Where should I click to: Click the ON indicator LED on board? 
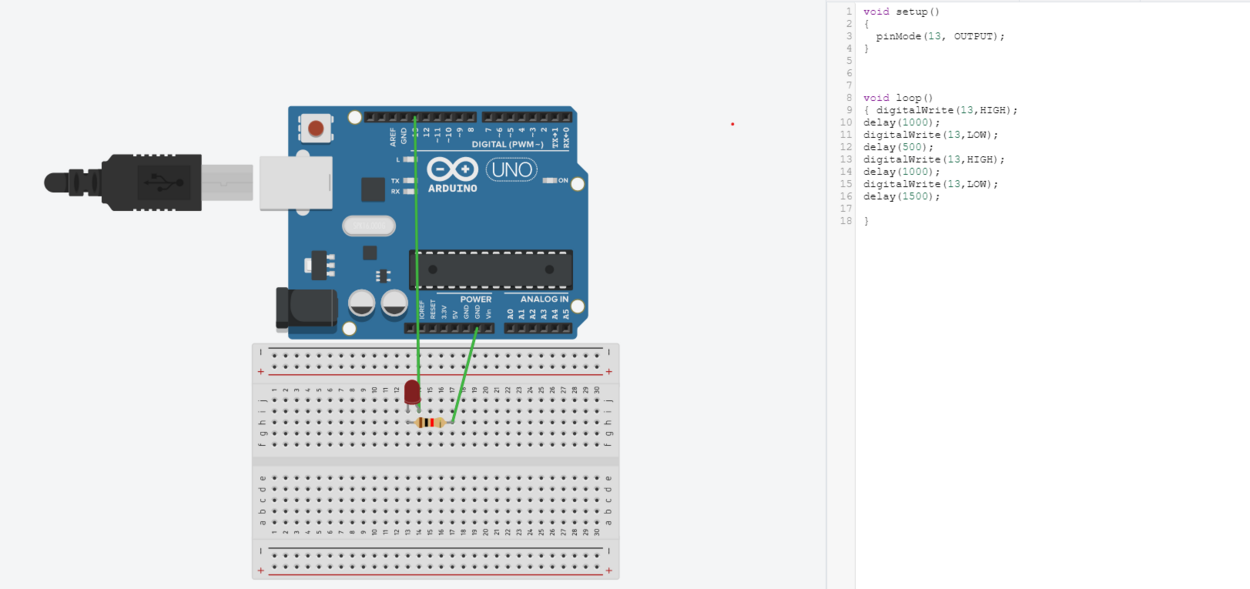549,180
